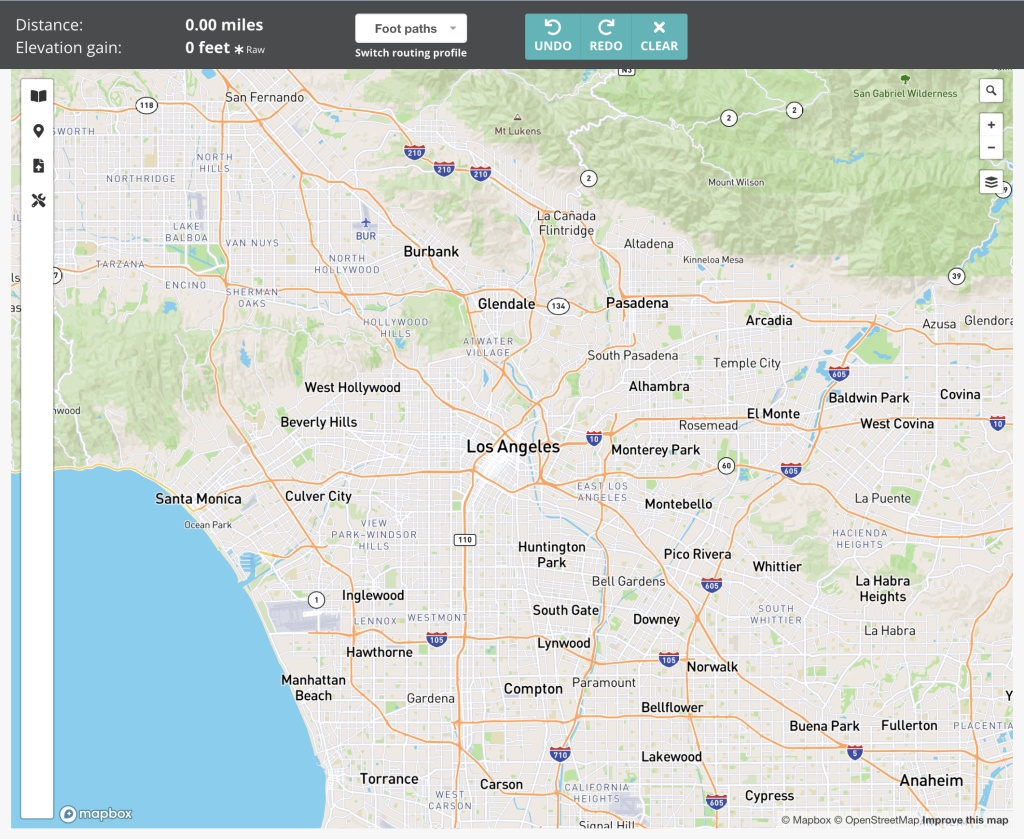This screenshot has width=1024, height=839.
Task: Select the location pin marker tool
Action: (x=39, y=131)
